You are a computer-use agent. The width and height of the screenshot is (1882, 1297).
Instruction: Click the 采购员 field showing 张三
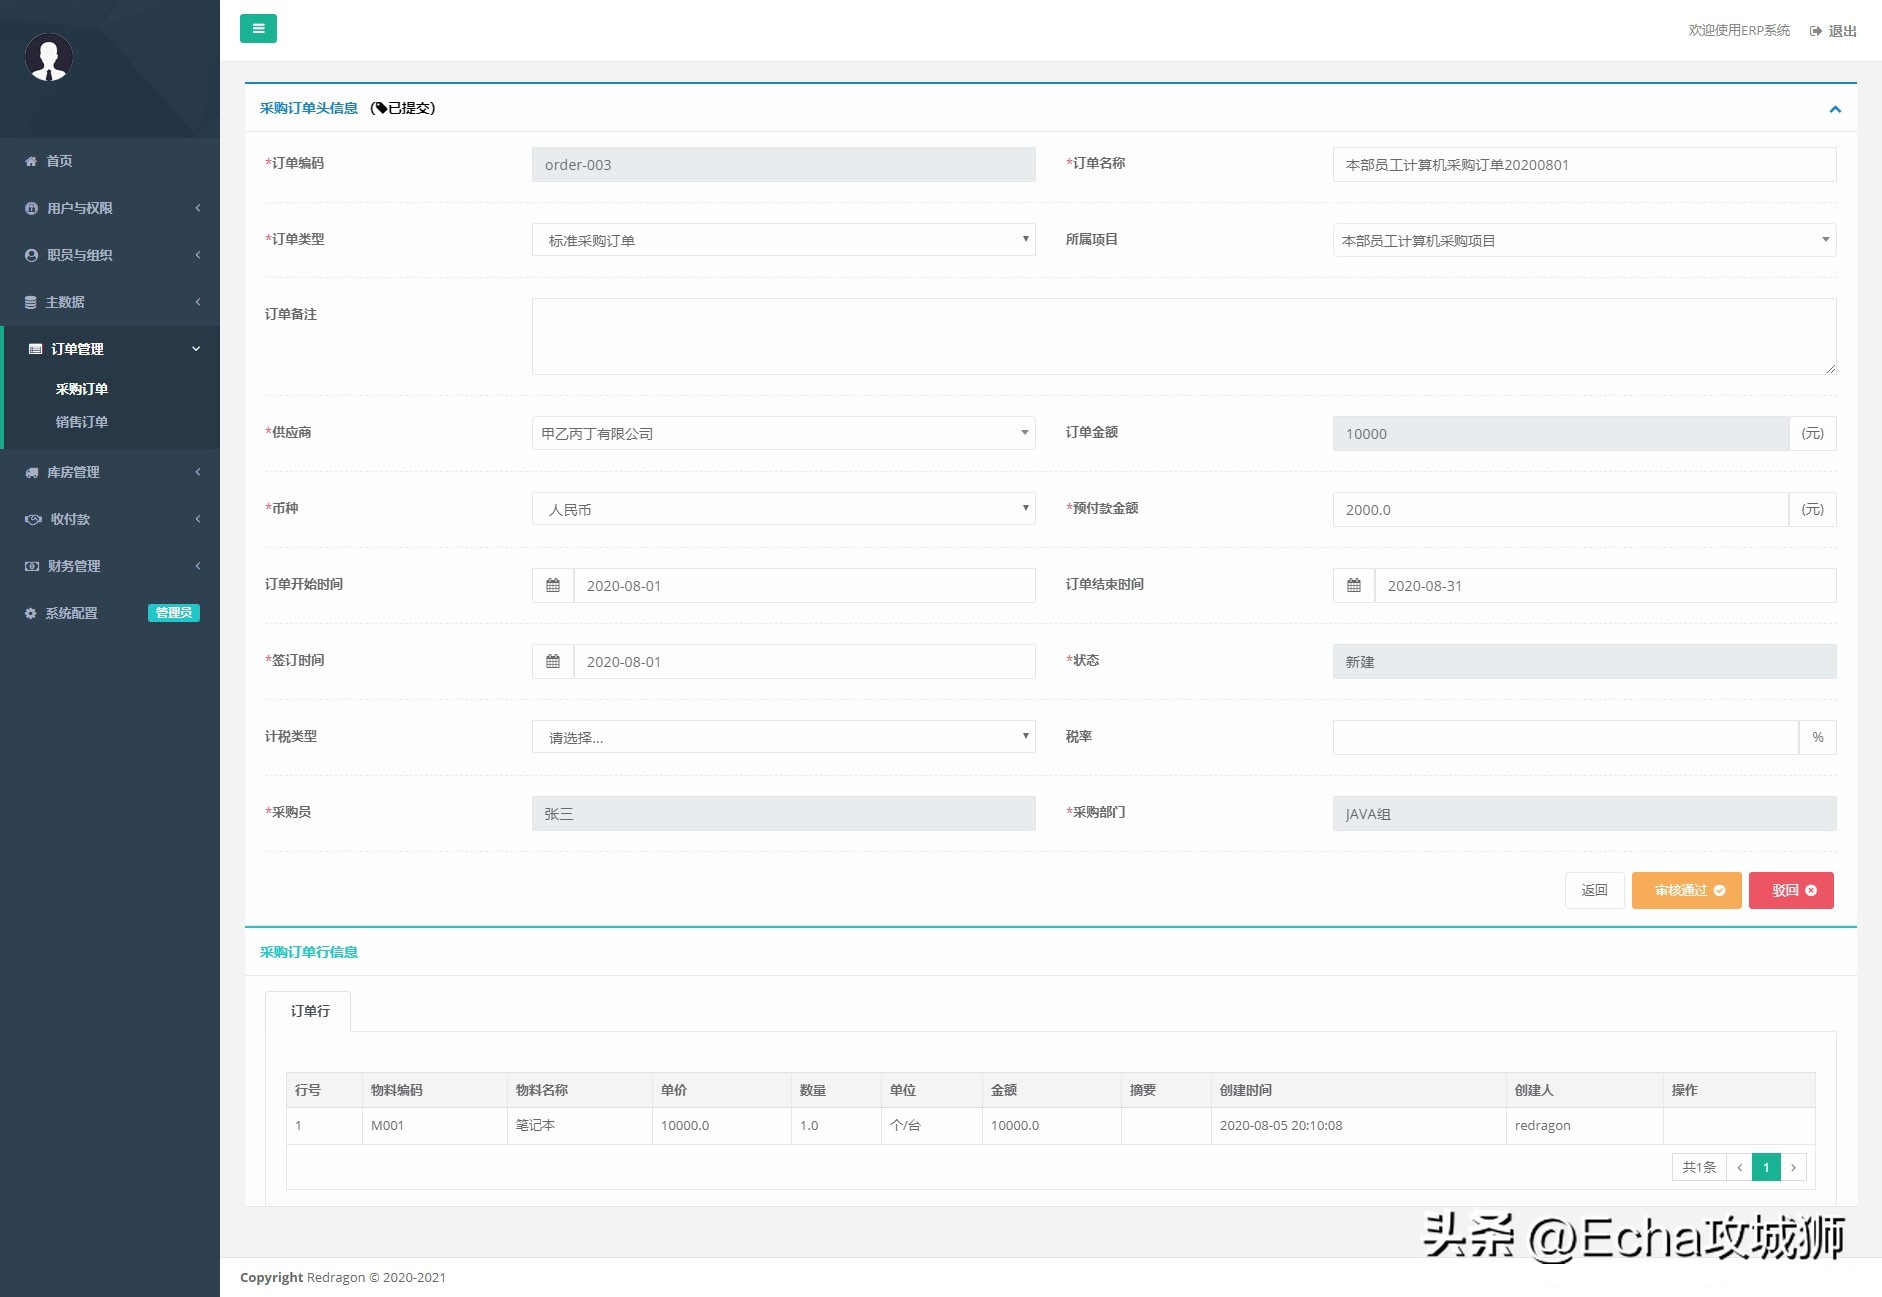(784, 813)
